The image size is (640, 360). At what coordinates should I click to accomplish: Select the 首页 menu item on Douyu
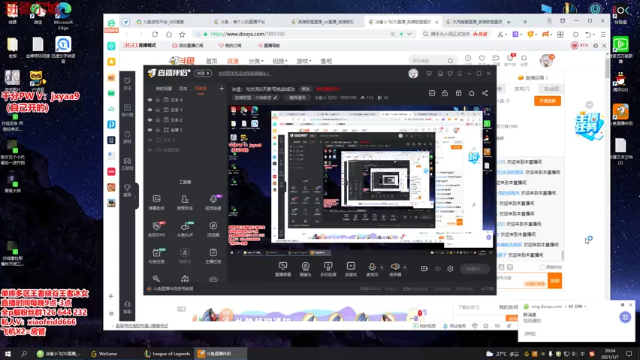(x=211, y=61)
